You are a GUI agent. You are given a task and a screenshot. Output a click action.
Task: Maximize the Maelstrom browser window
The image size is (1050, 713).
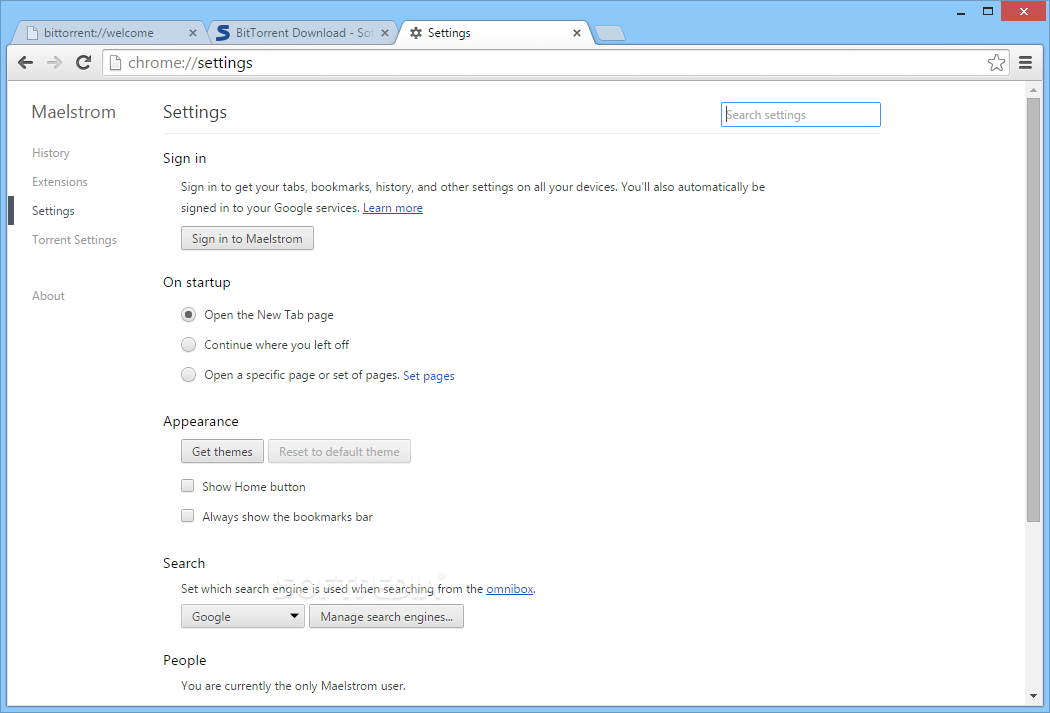[987, 11]
